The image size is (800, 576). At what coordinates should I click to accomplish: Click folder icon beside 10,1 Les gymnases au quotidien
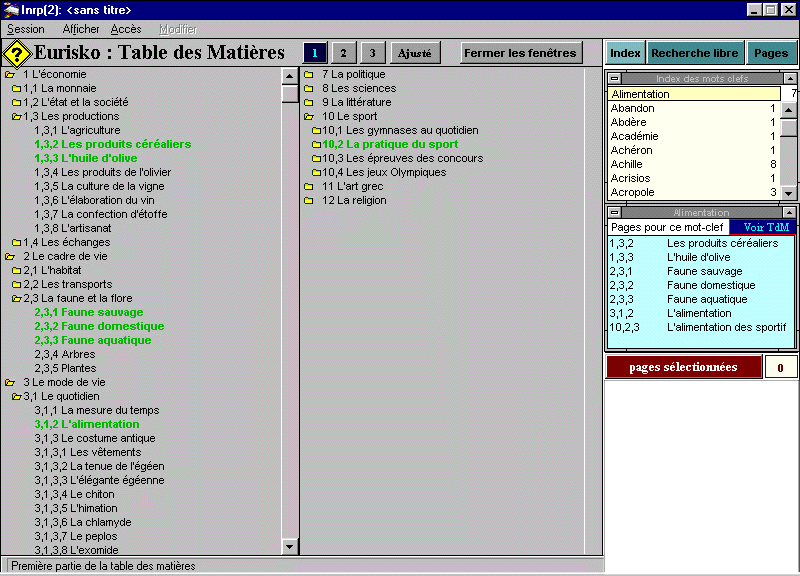click(316, 131)
